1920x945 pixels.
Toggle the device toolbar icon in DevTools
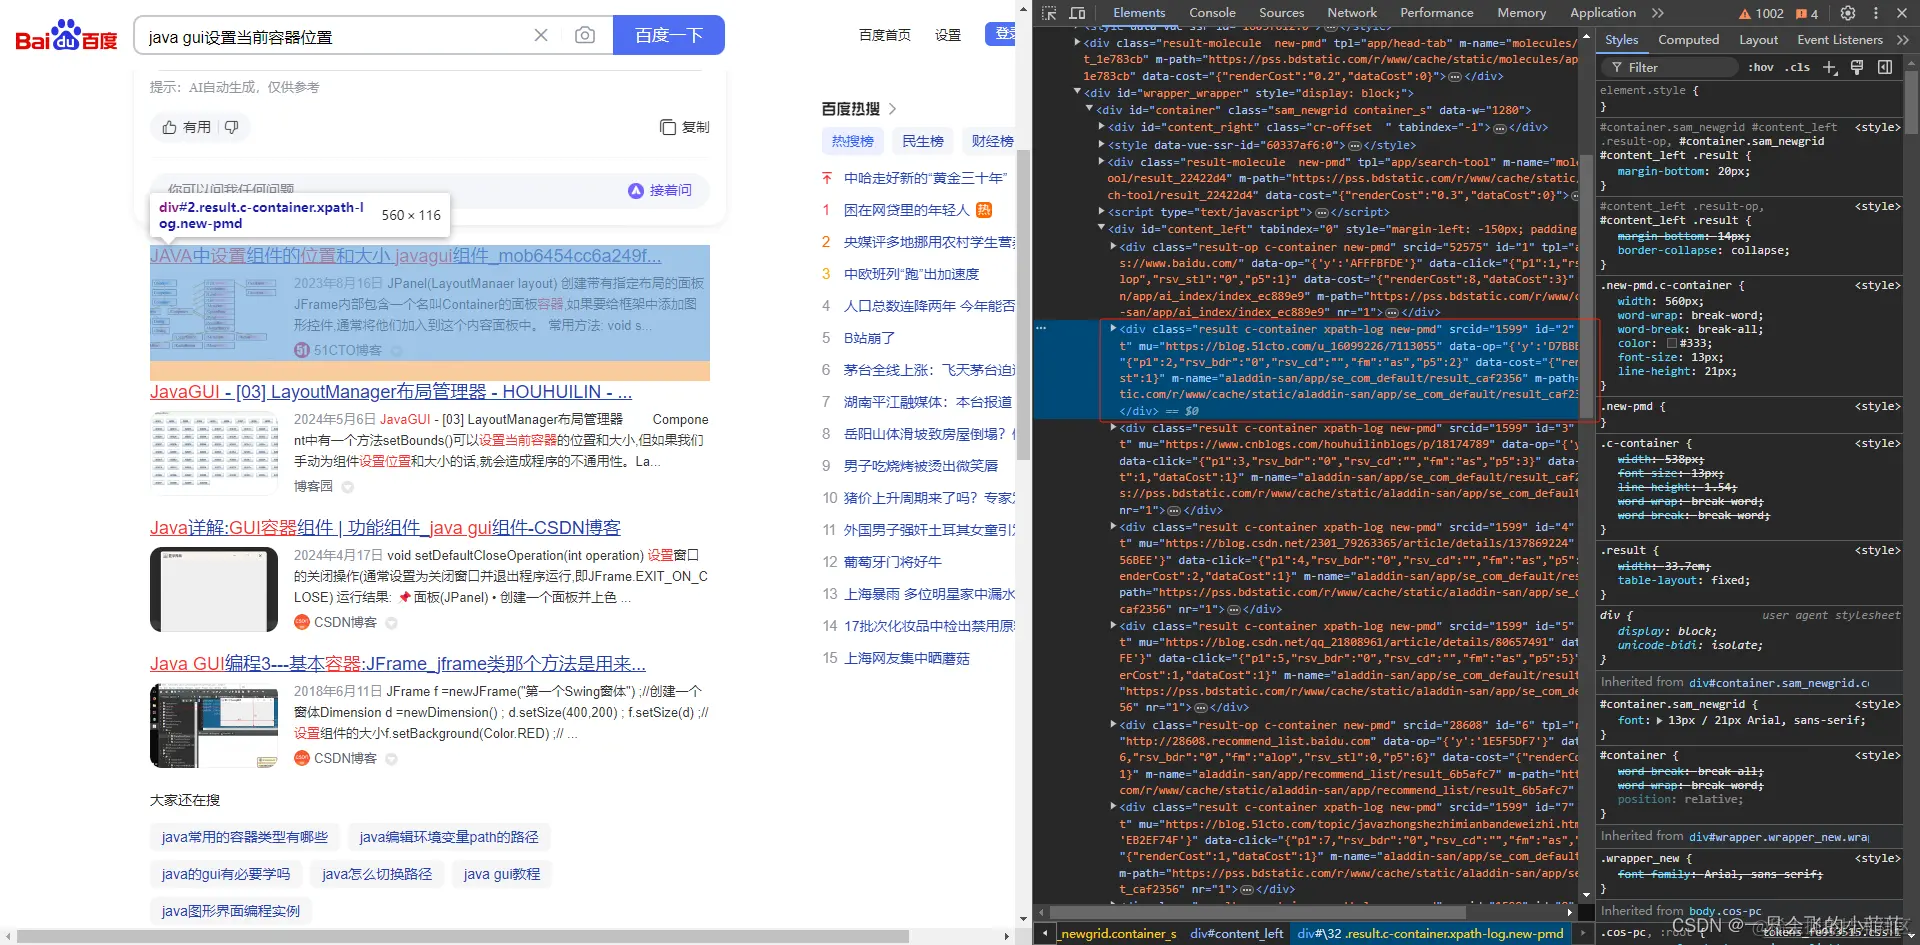point(1077,13)
